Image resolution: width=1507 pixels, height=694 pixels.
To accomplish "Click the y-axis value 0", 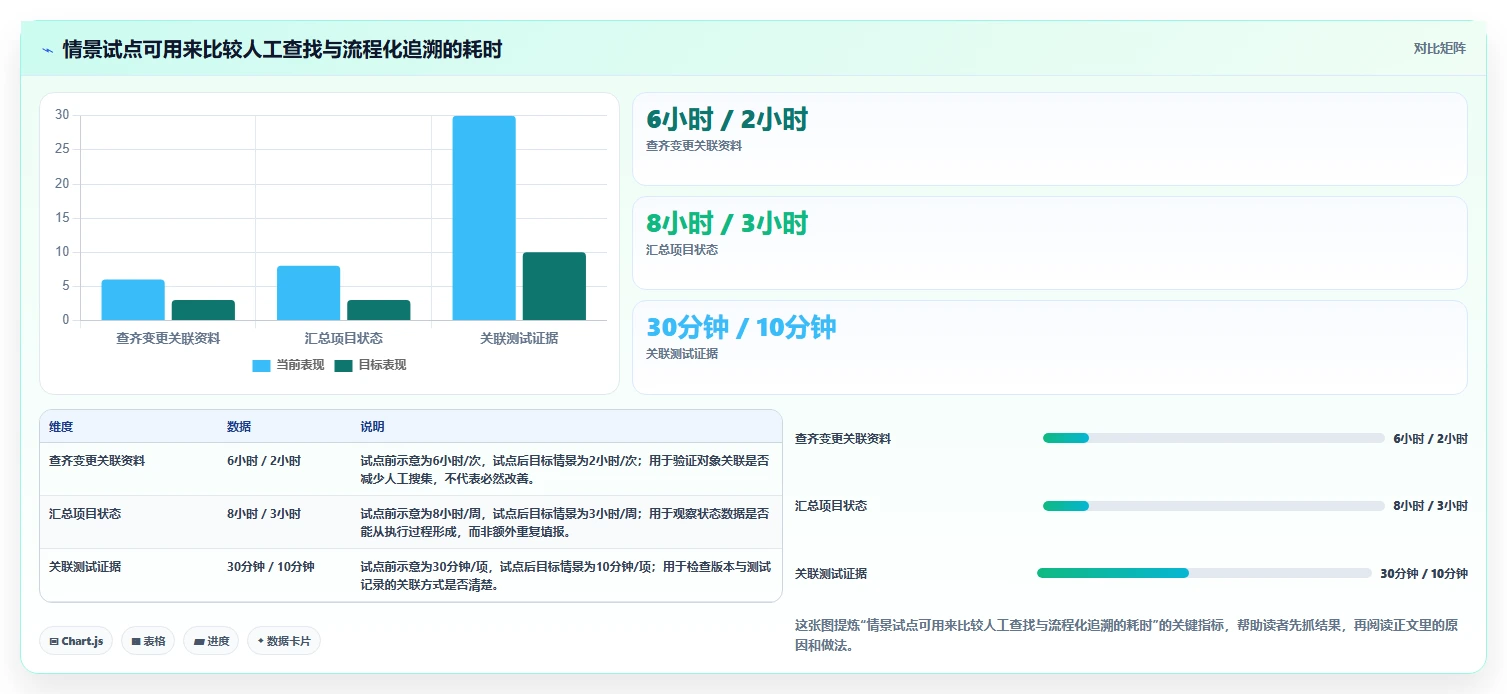I will pyautogui.click(x=66, y=320).
